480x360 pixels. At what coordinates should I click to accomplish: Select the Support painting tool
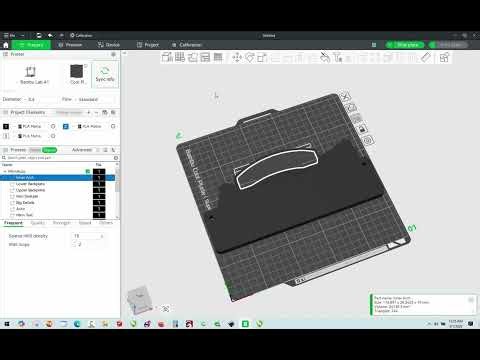[x=325, y=57]
